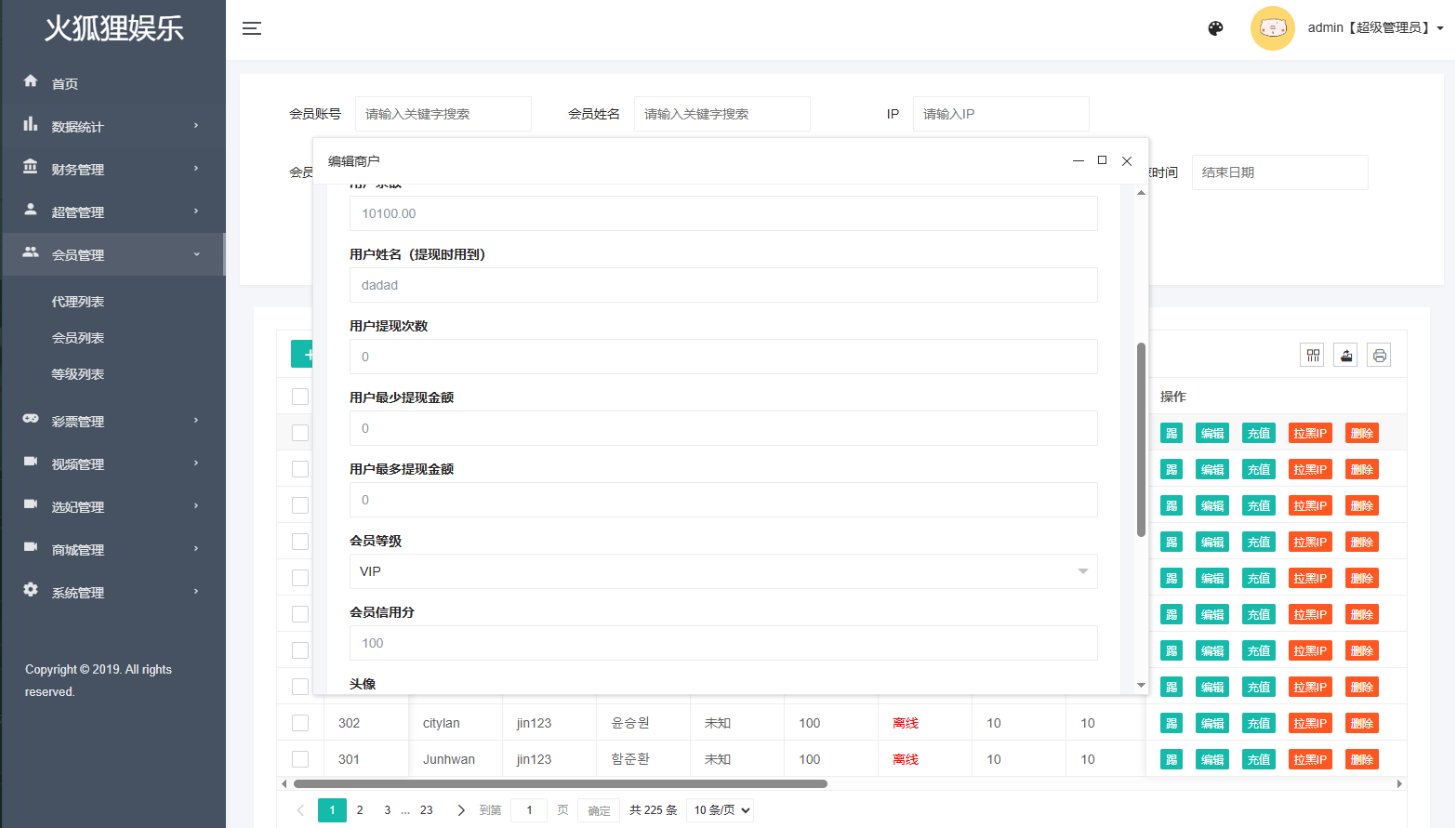Tick the checkbox for row 301
The image size is (1455, 828).
coord(300,759)
